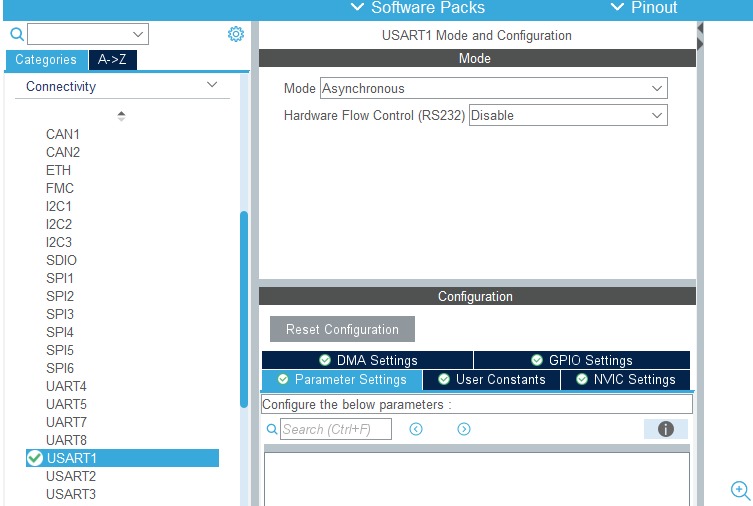Go to previous search result arrow
The height and width of the screenshot is (506, 753).
tap(416, 429)
